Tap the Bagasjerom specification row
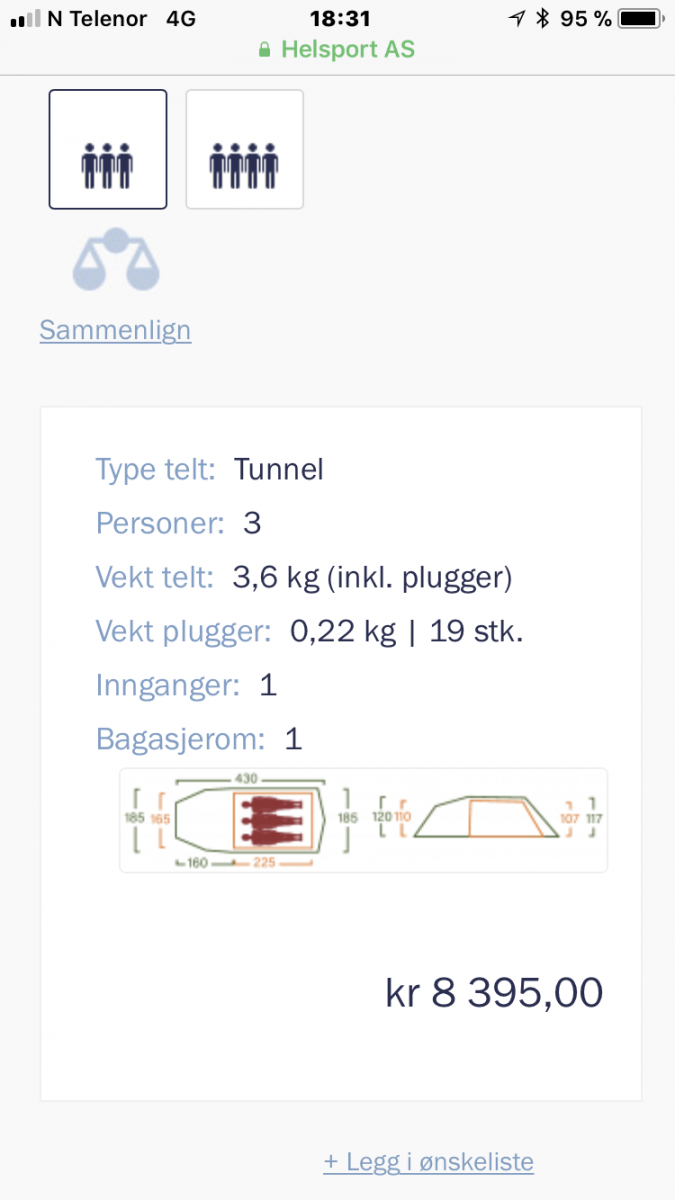675x1200 pixels. (x=199, y=739)
